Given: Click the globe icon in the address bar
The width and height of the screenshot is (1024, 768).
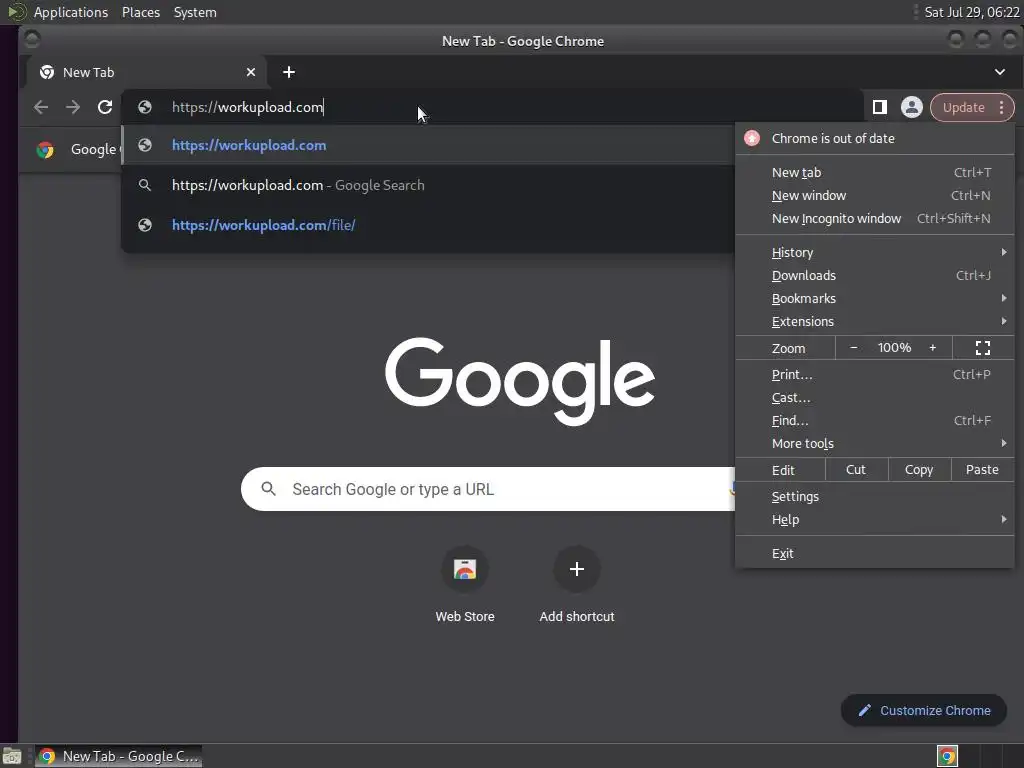Looking at the screenshot, I should [145, 107].
